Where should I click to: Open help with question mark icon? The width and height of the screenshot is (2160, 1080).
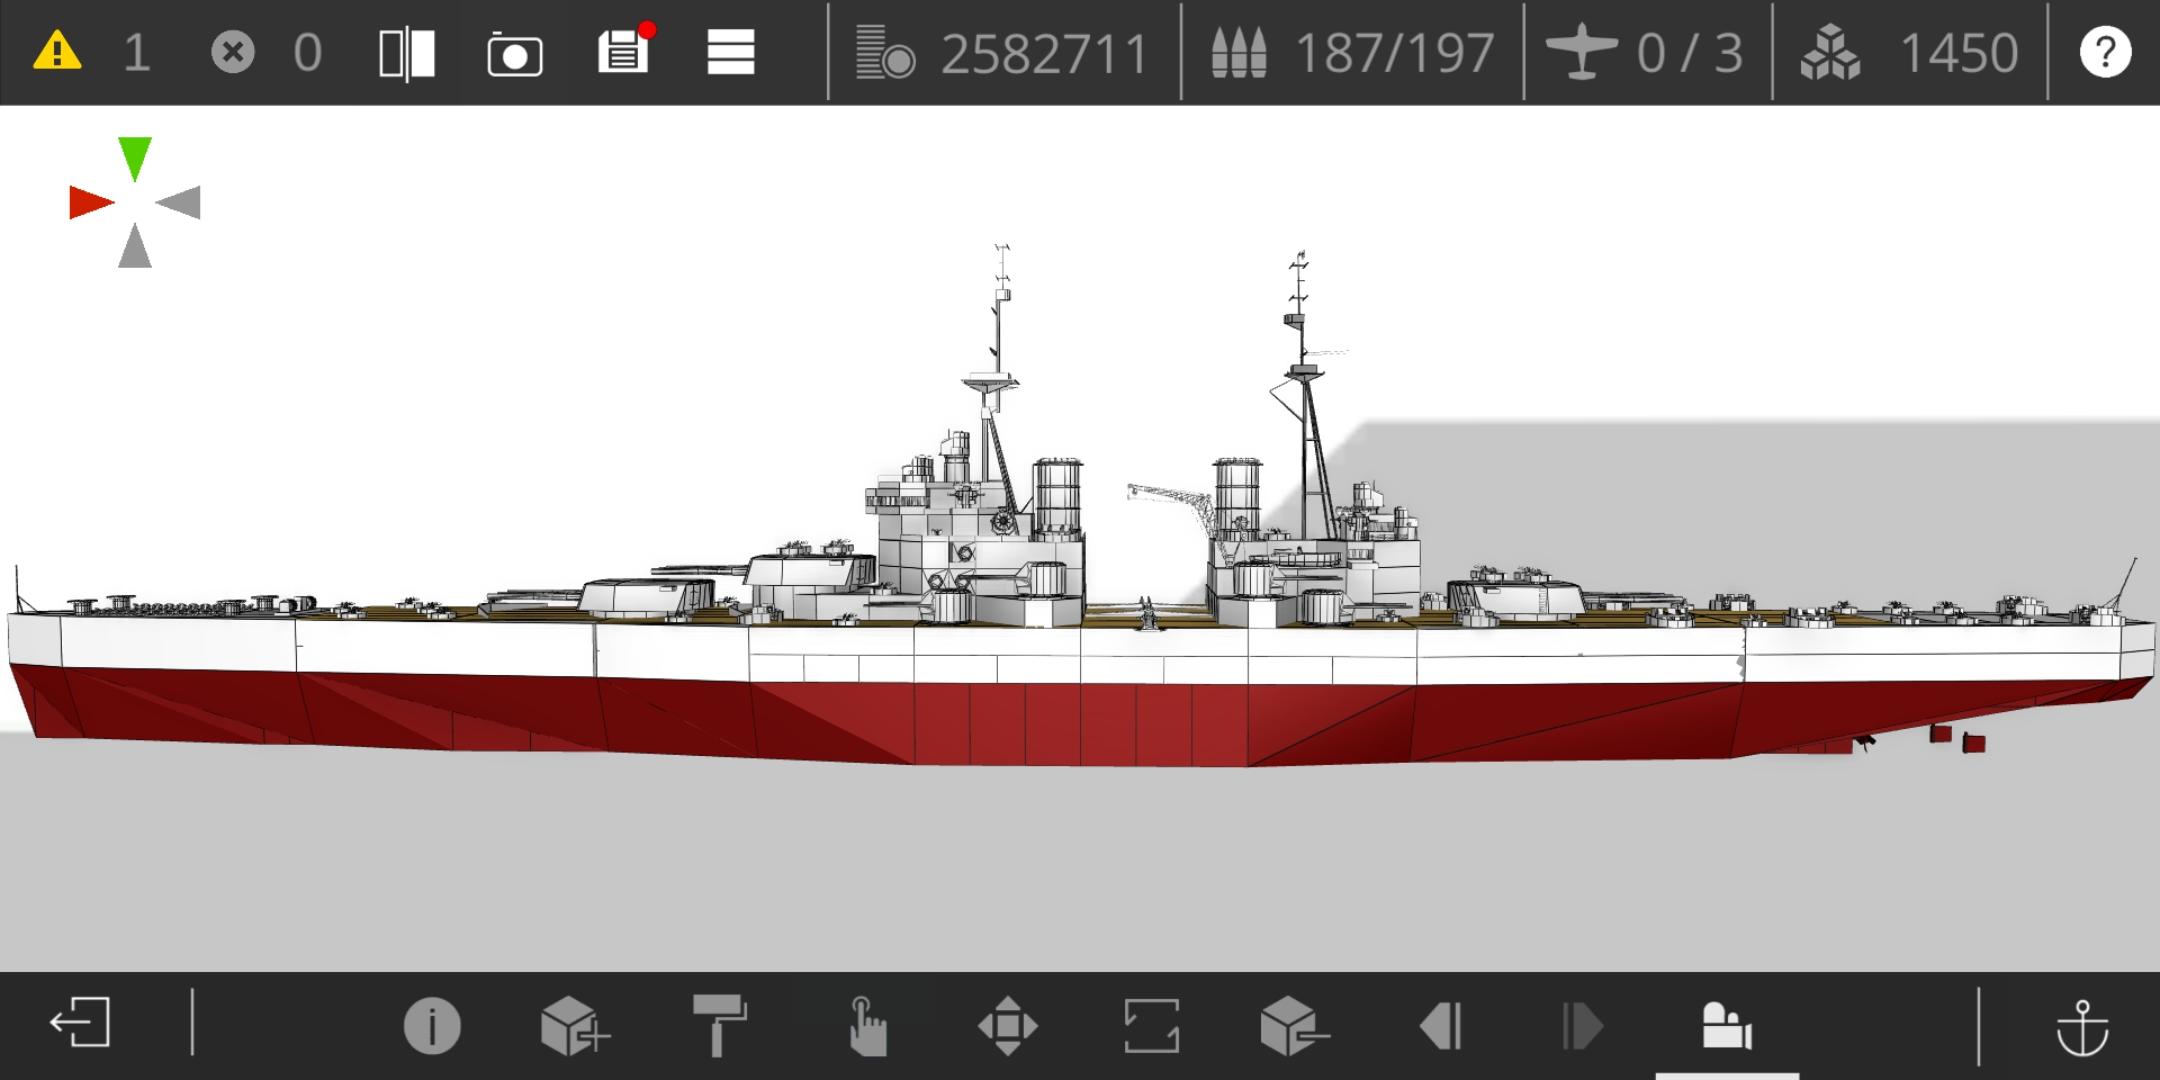pyautogui.click(x=2105, y=52)
